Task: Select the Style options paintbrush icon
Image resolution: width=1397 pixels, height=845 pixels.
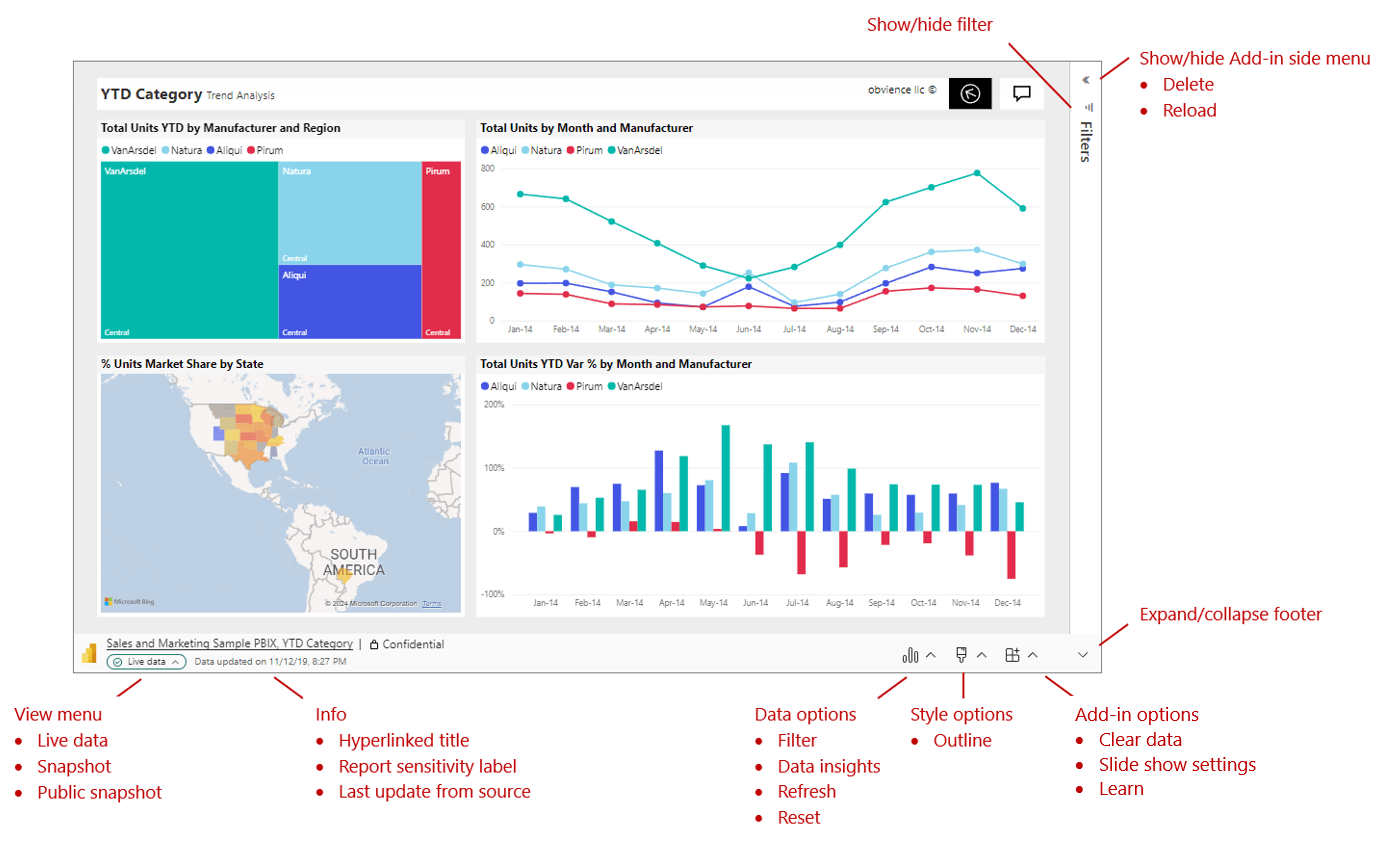Action: pyautogui.click(x=960, y=656)
